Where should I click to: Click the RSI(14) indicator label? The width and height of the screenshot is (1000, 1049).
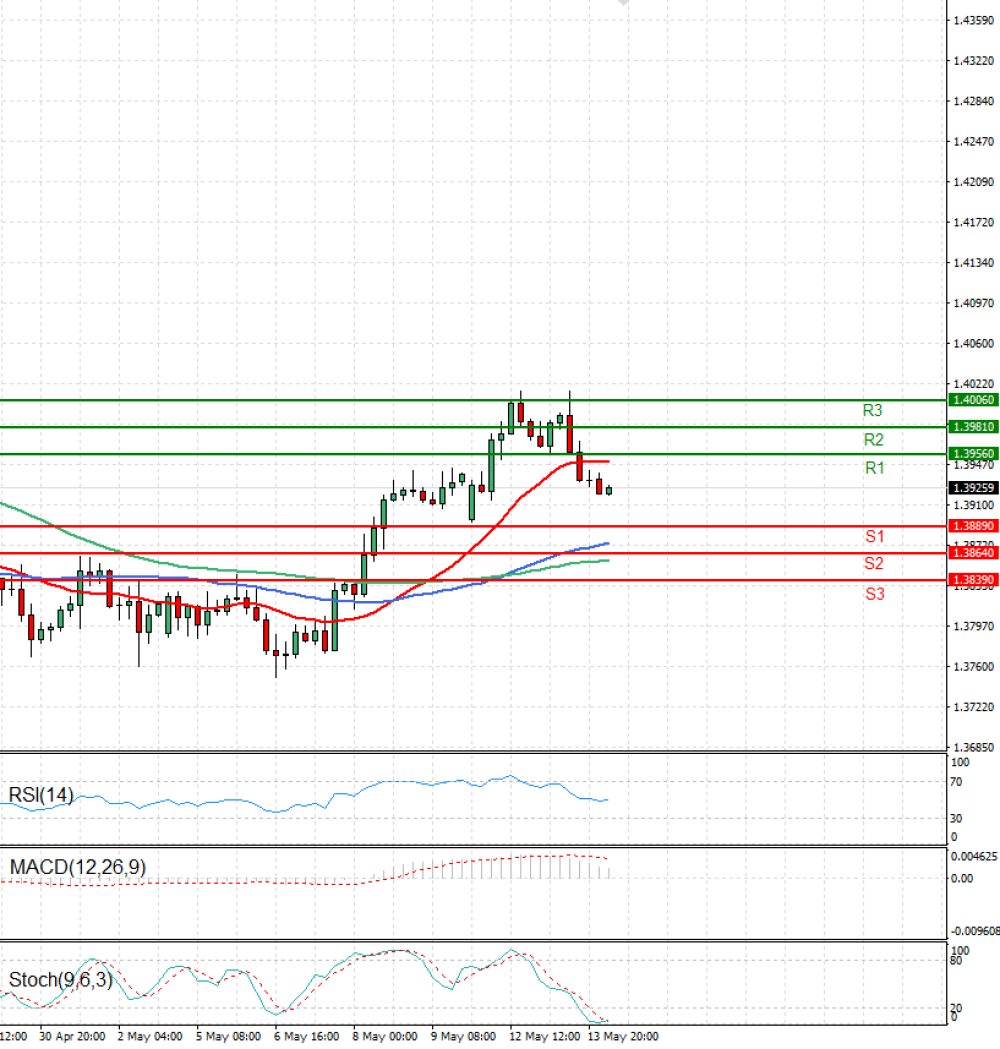click(41, 795)
